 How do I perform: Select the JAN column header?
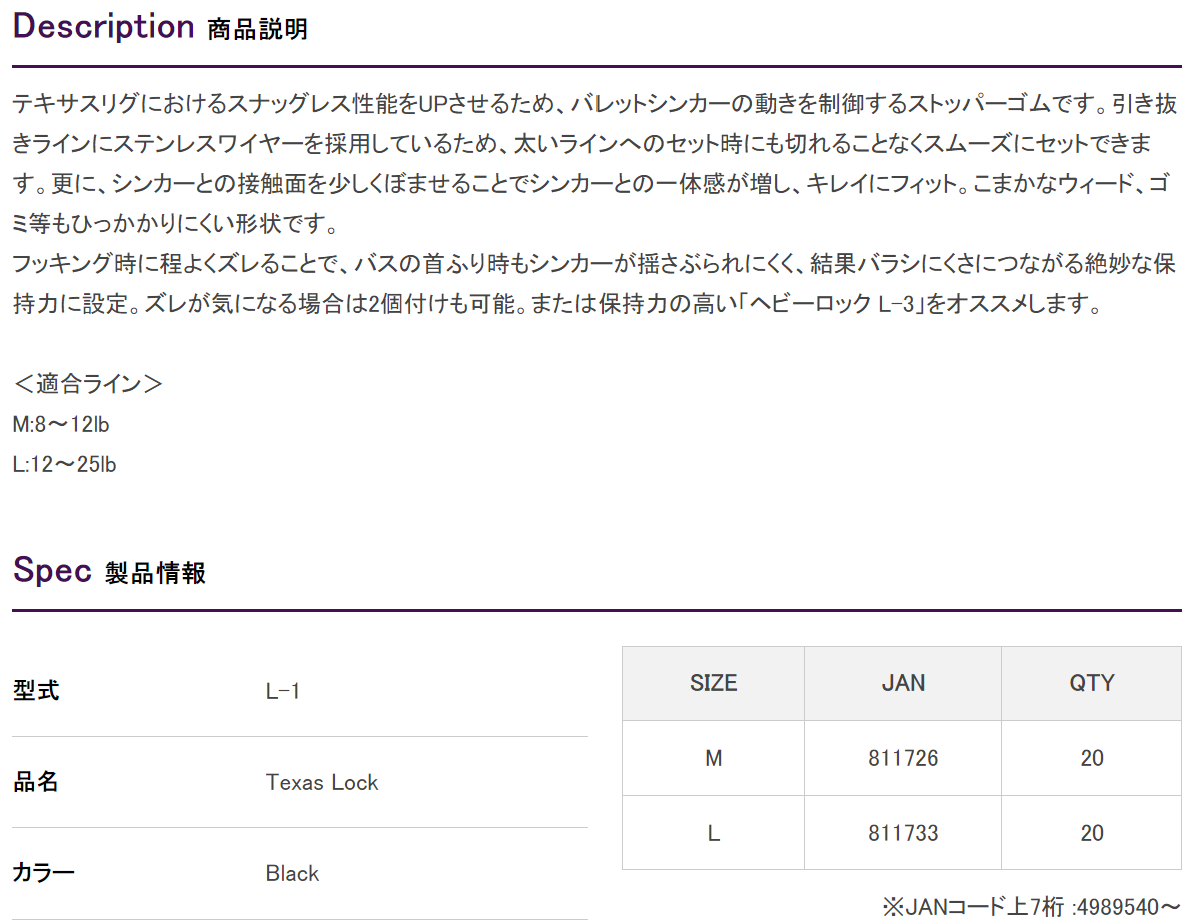click(x=903, y=683)
